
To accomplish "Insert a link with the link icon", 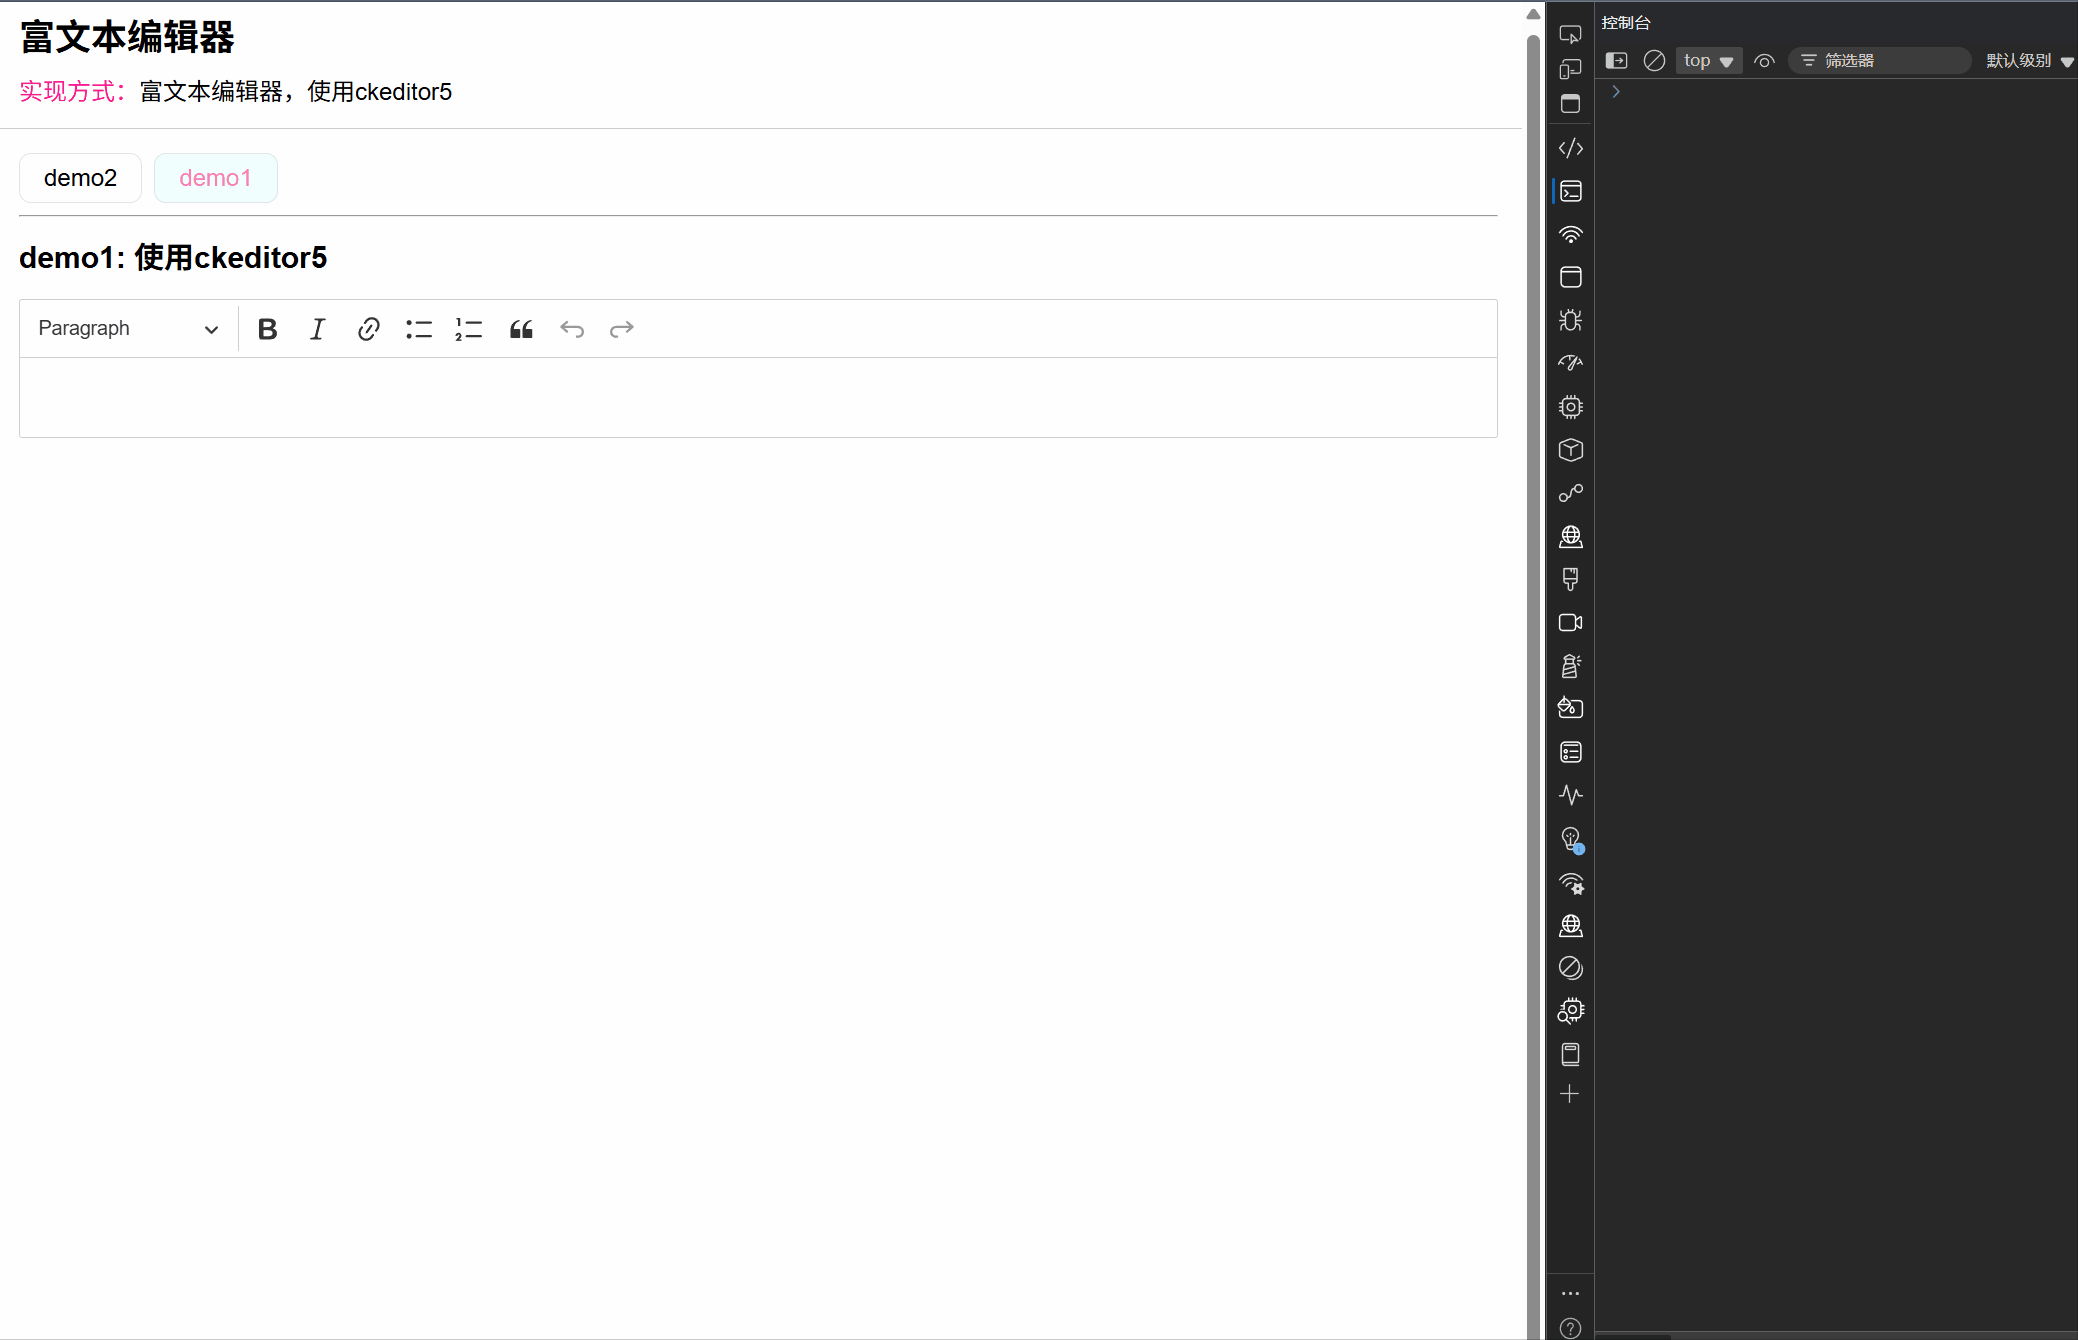I will 368,329.
